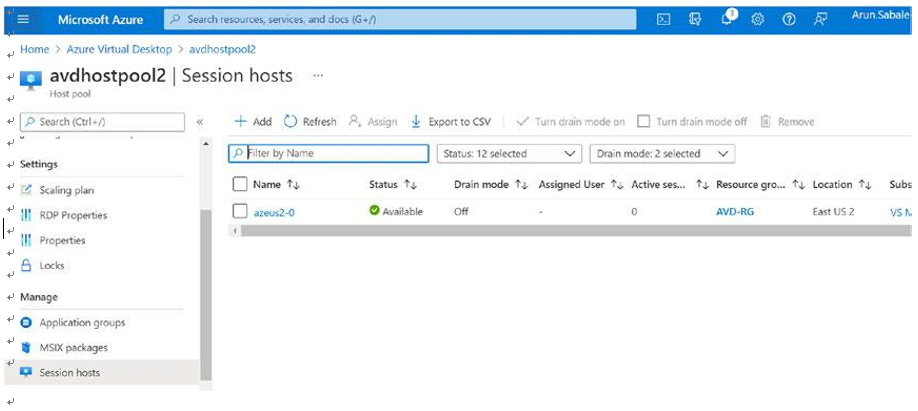Click the Refresh circular arrow icon

click(x=291, y=121)
